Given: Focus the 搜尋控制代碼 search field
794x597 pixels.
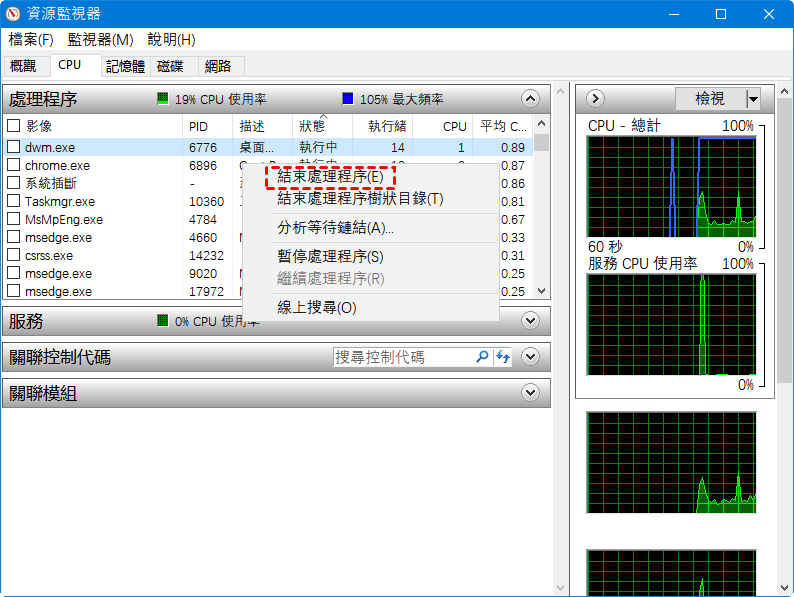Looking at the screenshot, I should [404, 357].
